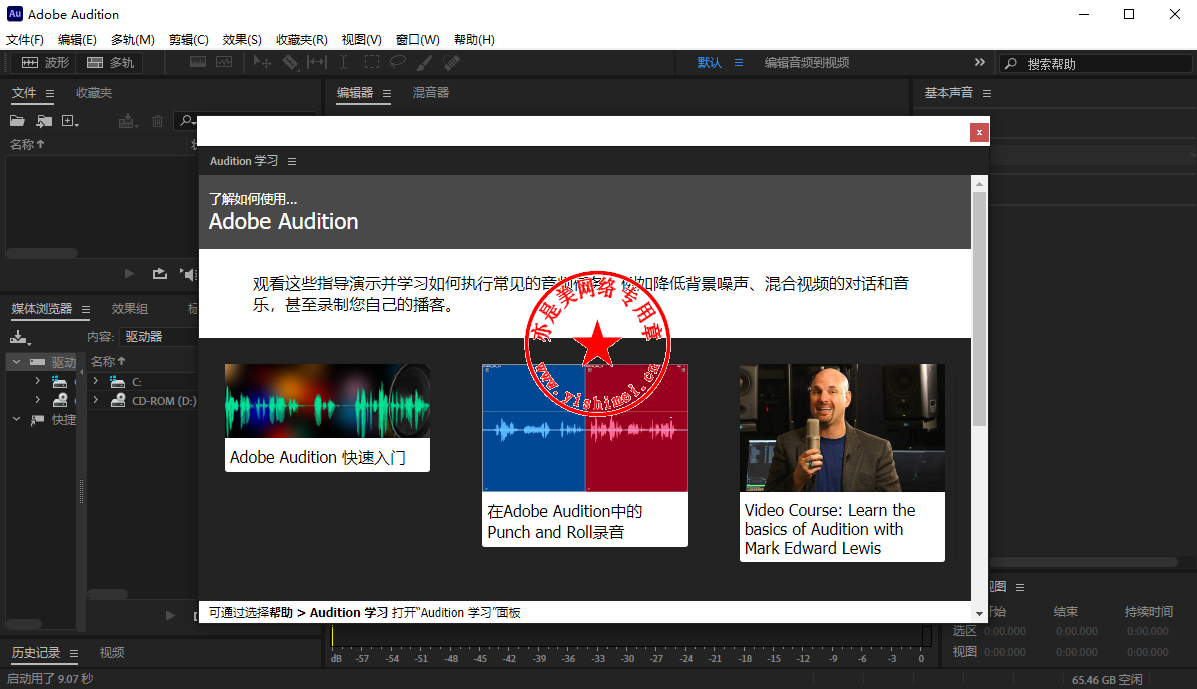
Task: Click the trash icon in the 文件 panel
Action: coord(157,121)
